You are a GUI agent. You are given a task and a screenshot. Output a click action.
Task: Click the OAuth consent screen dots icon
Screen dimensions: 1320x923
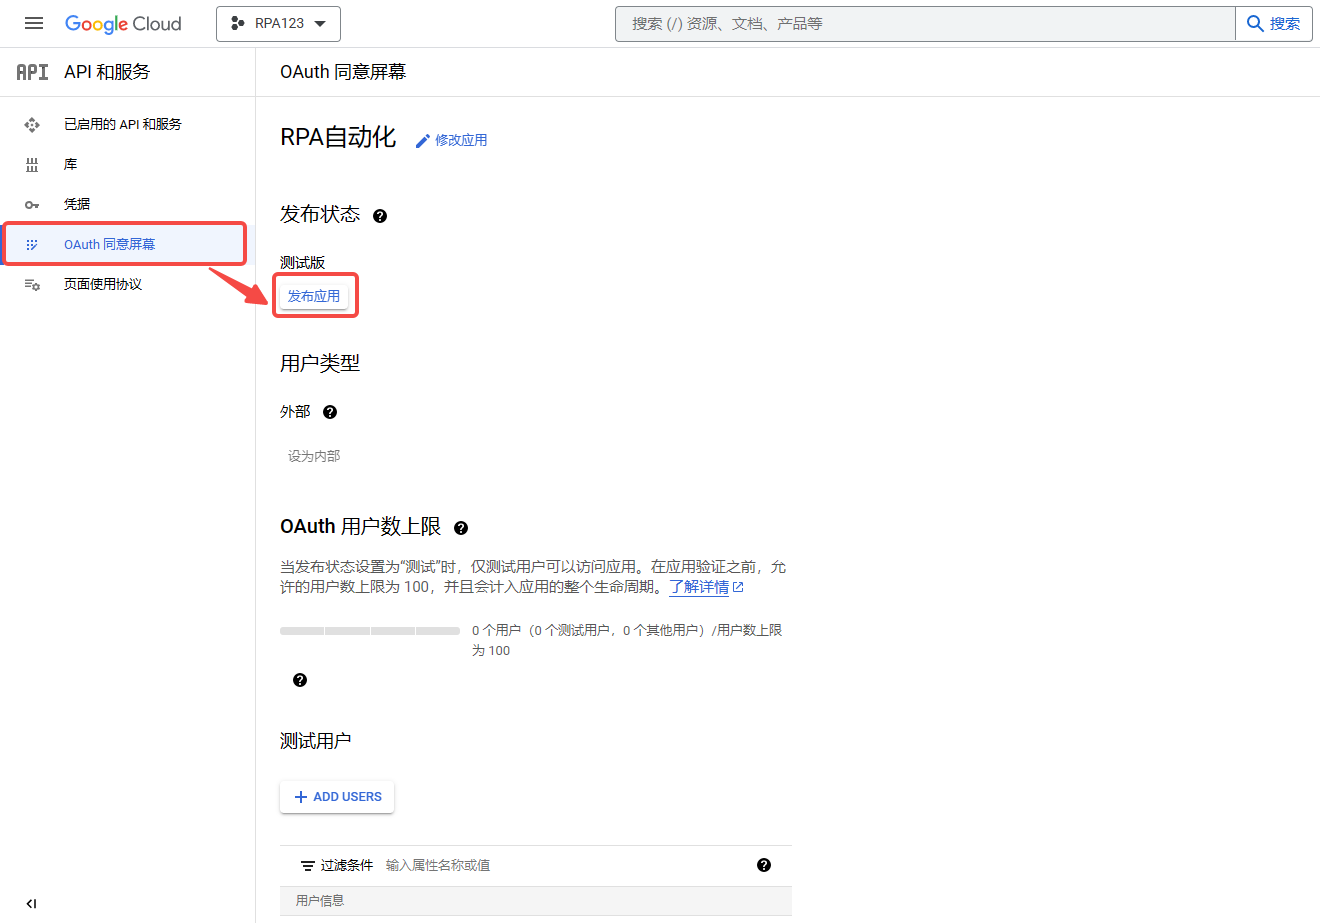click(x=32, y=244)
